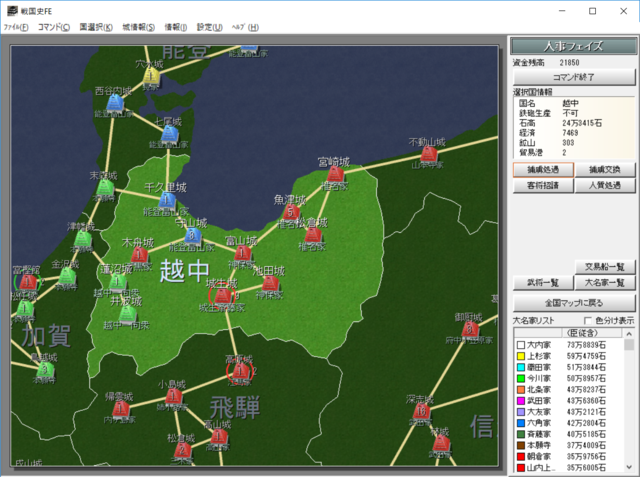Click the 越中 province label on map

pyautogui.click(x=184, y=272)
